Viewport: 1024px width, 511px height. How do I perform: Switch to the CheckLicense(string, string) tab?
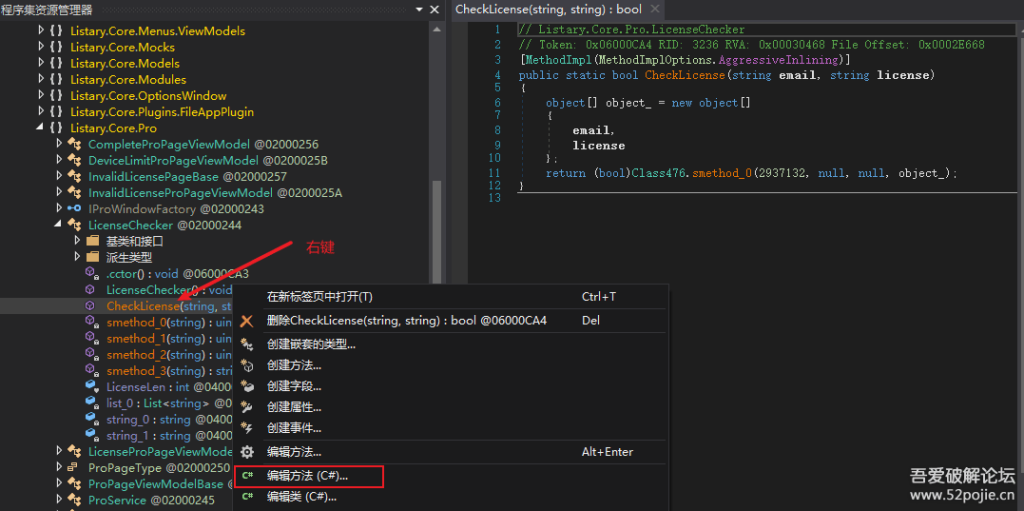tap(548, 9)
